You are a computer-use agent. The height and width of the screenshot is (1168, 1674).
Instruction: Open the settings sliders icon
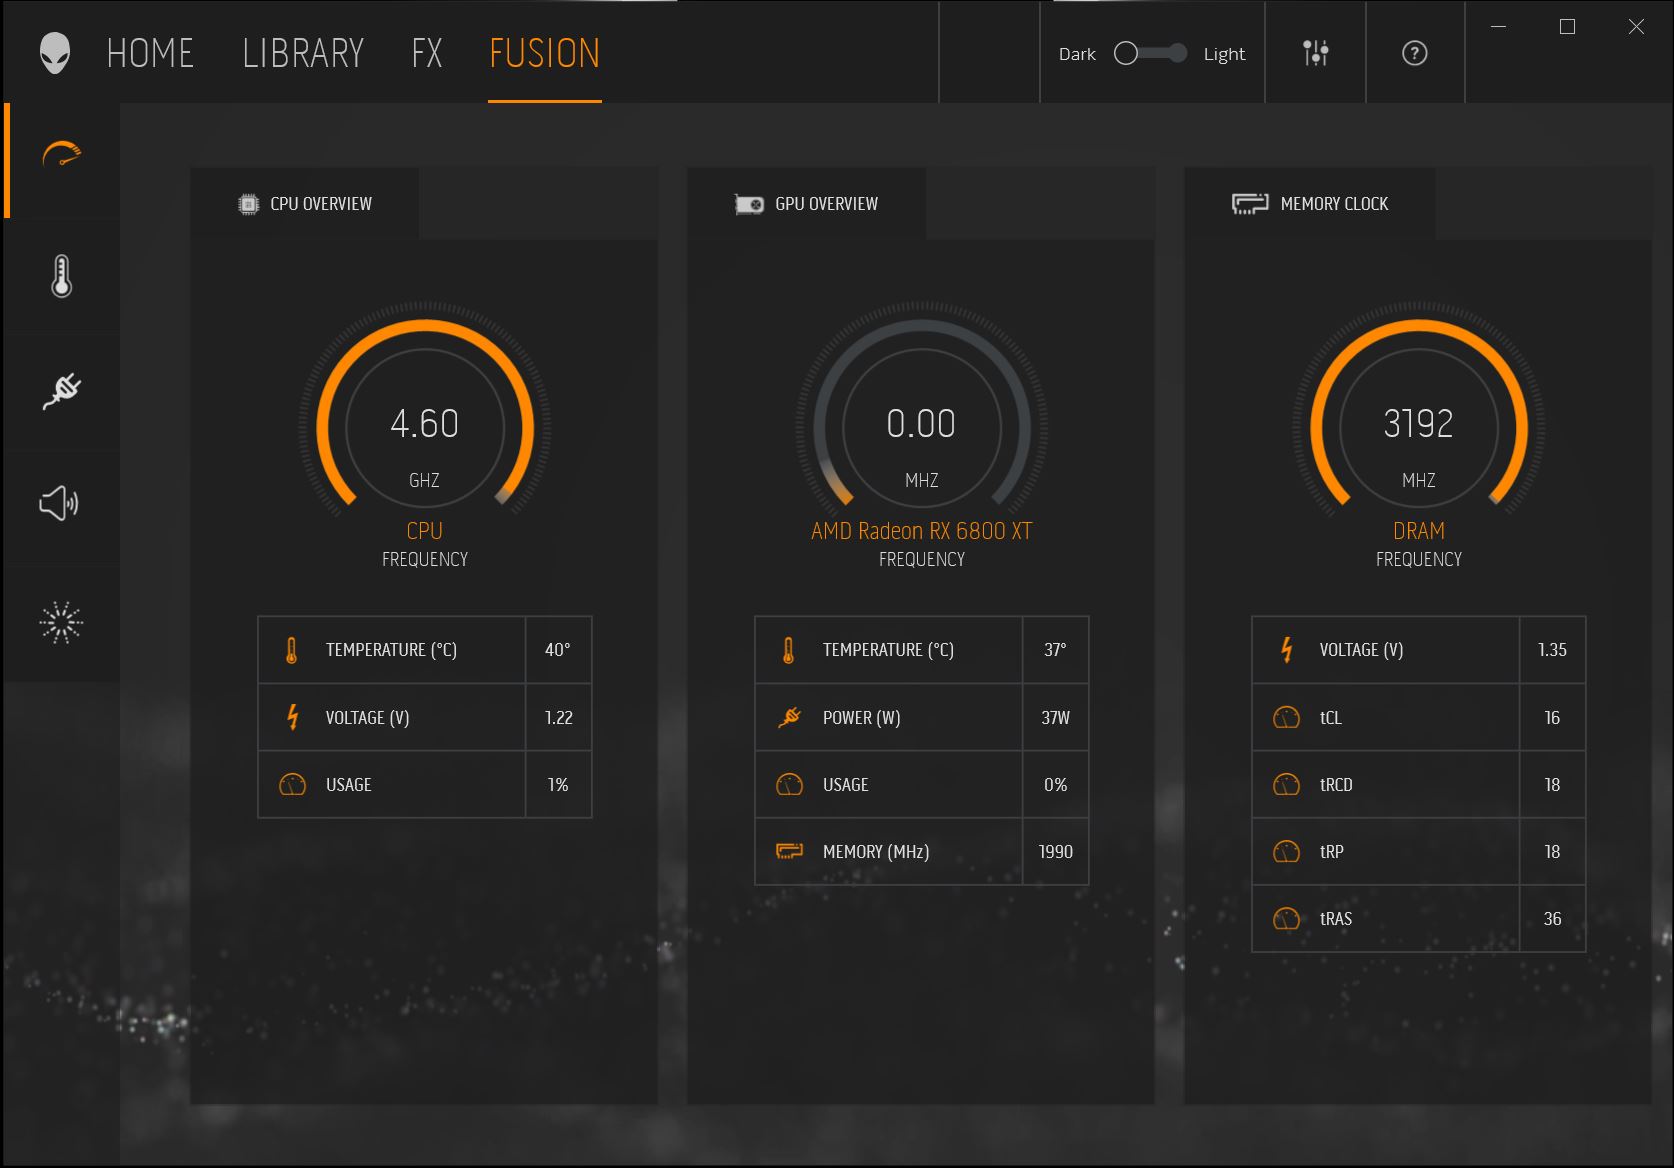1315,53
